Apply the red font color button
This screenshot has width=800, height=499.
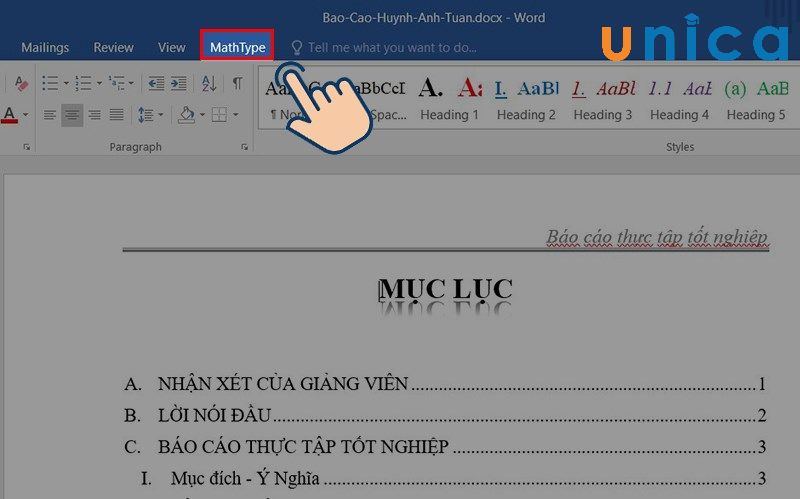tap(10, 114)
